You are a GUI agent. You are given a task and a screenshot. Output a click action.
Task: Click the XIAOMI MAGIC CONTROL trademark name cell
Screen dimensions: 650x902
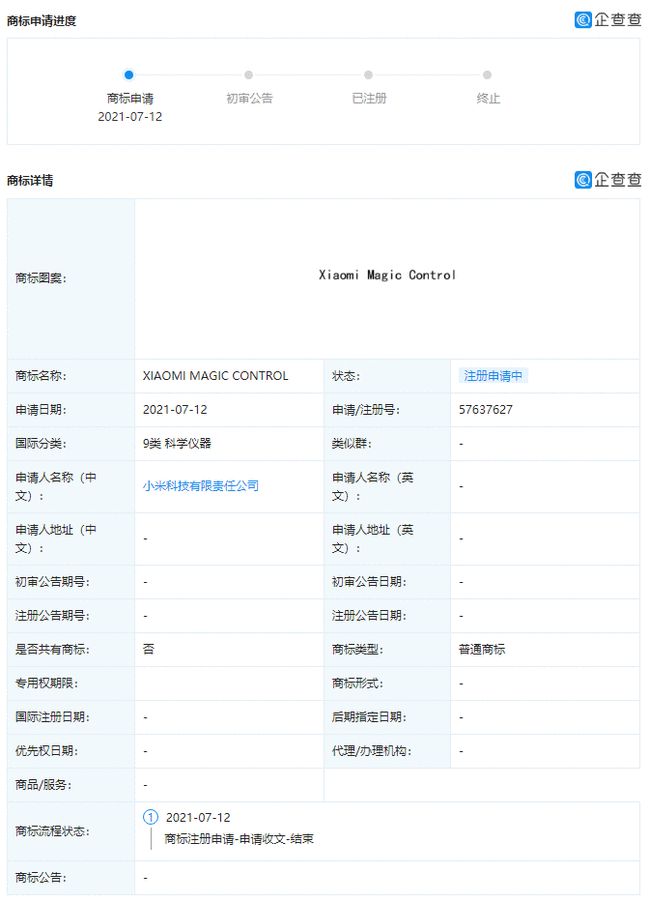(x=215, y=376)
